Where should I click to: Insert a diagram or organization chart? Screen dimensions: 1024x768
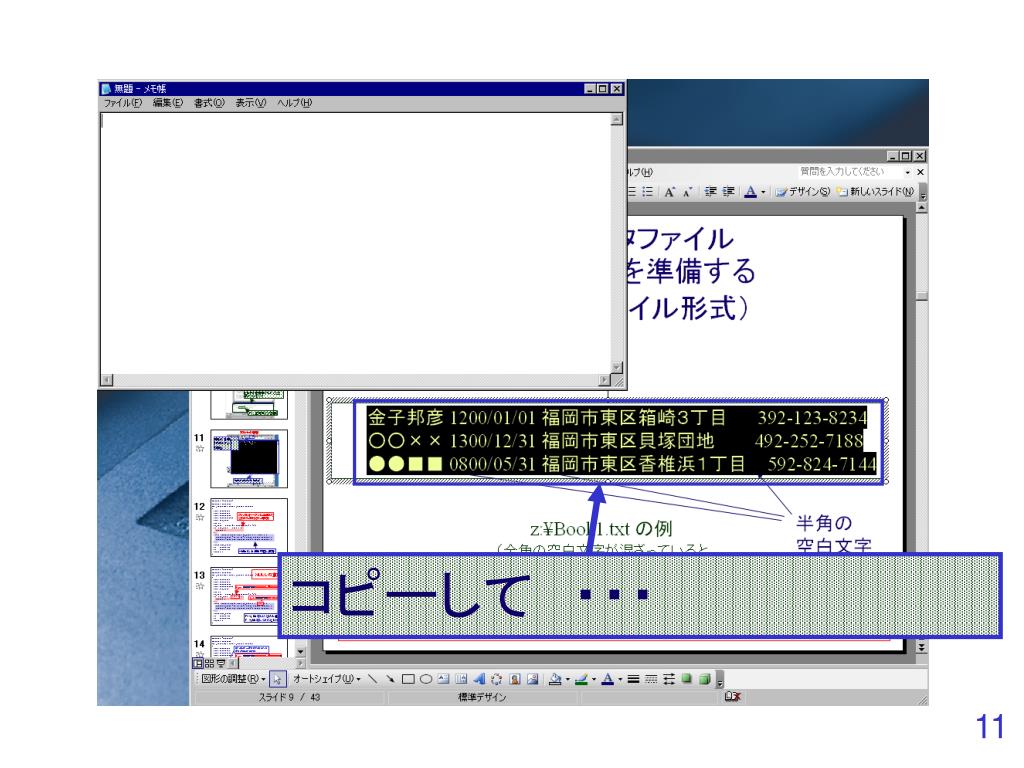(496, 679)
